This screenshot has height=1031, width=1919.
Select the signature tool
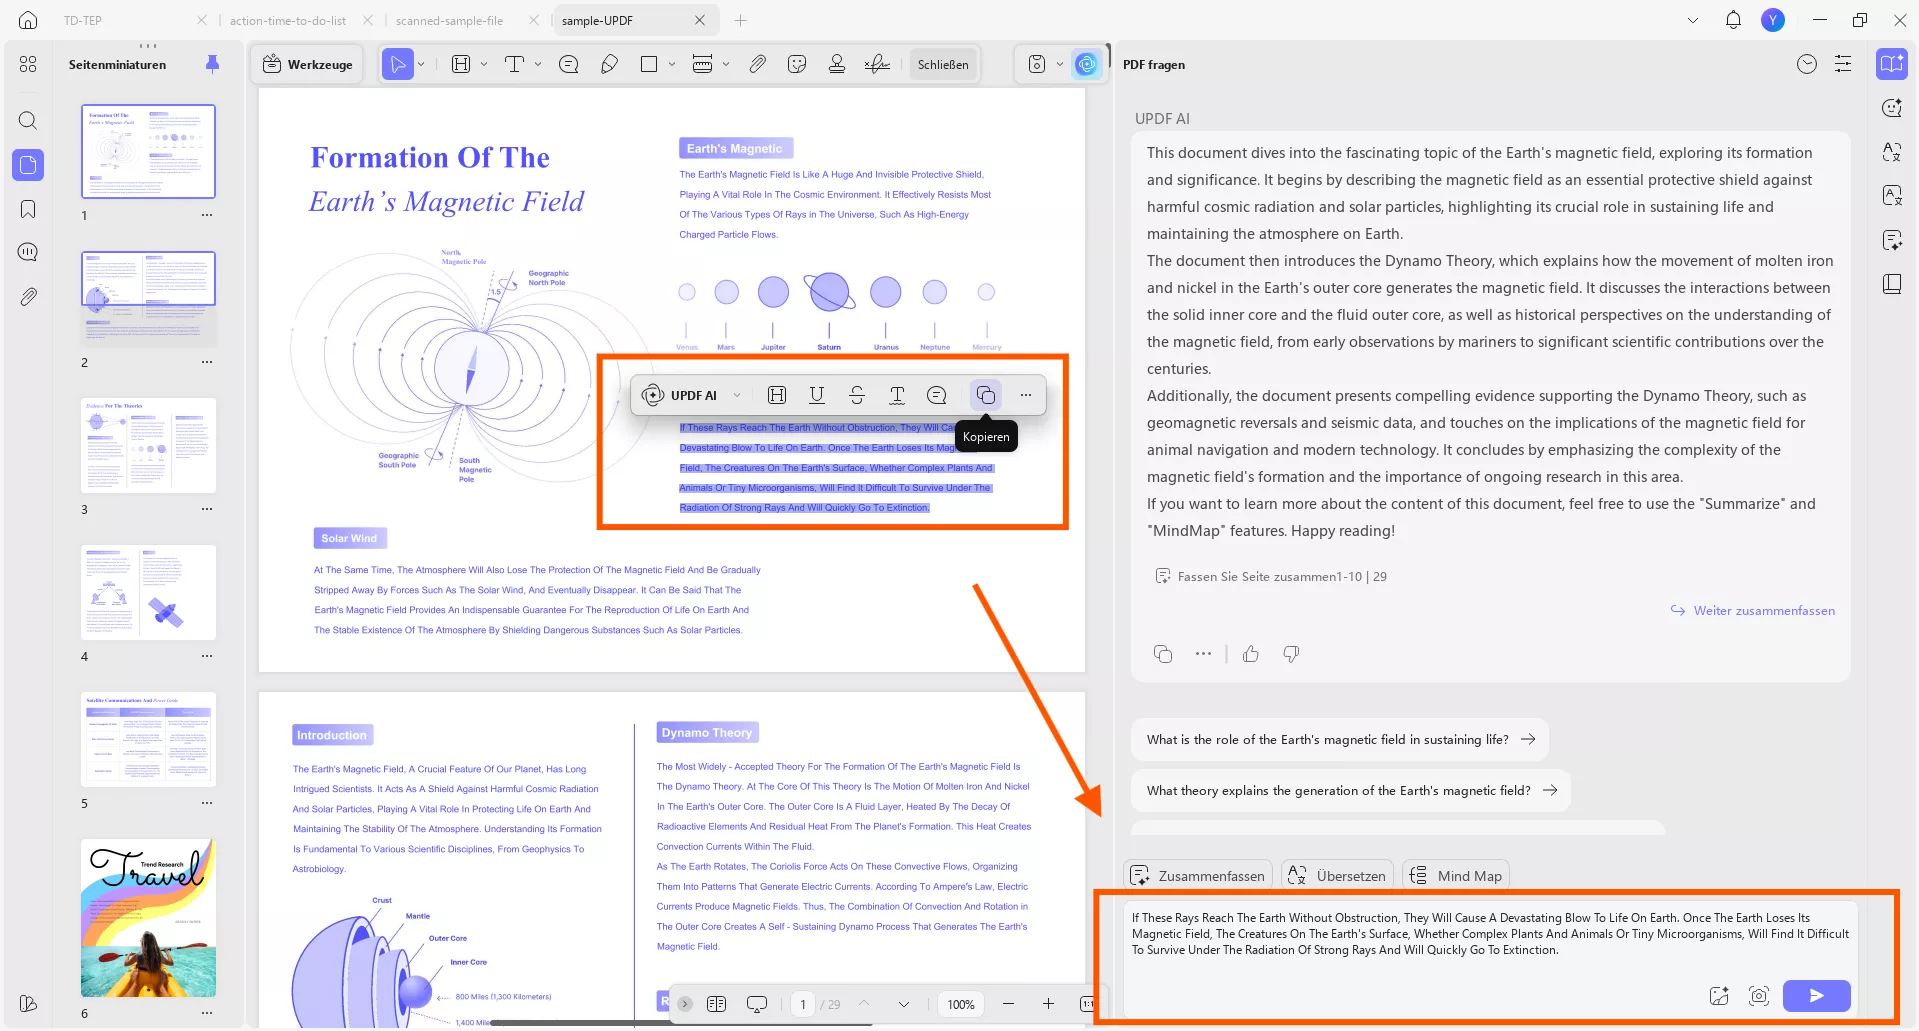click(x=877, y=64)
